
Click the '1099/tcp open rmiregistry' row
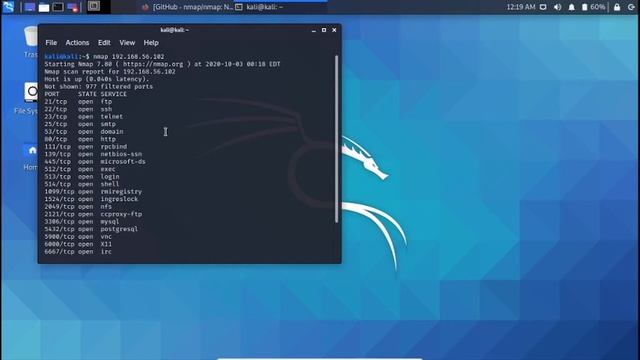tap(93, 191)
